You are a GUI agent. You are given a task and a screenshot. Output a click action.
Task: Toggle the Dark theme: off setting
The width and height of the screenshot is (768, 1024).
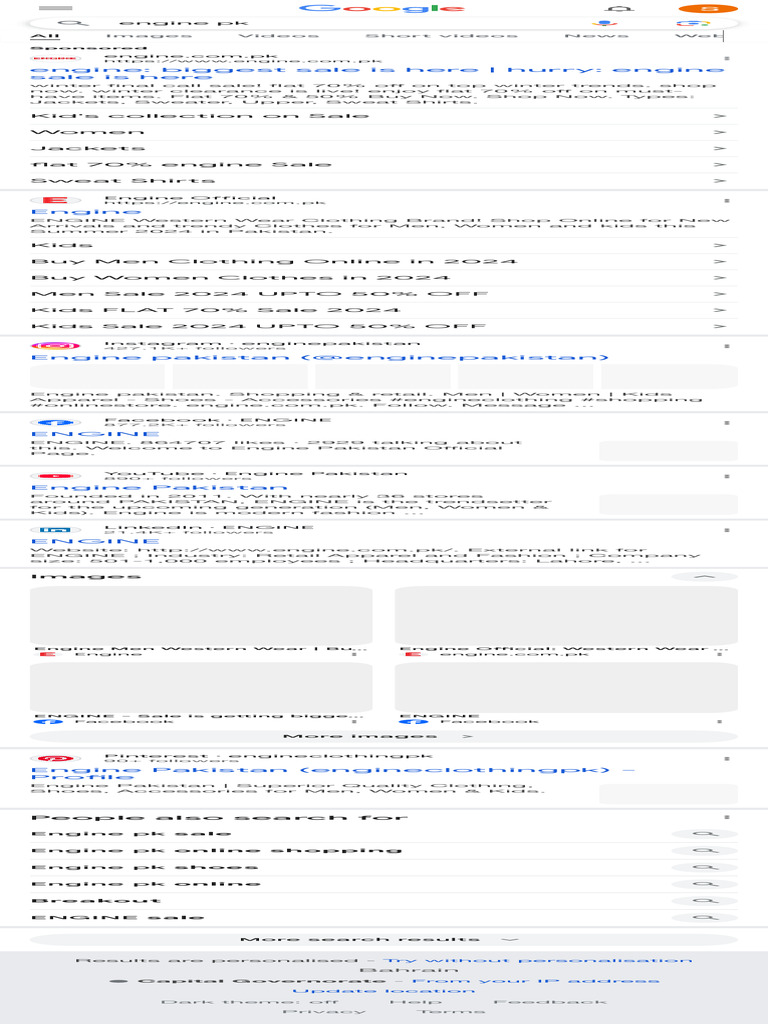249,1001
